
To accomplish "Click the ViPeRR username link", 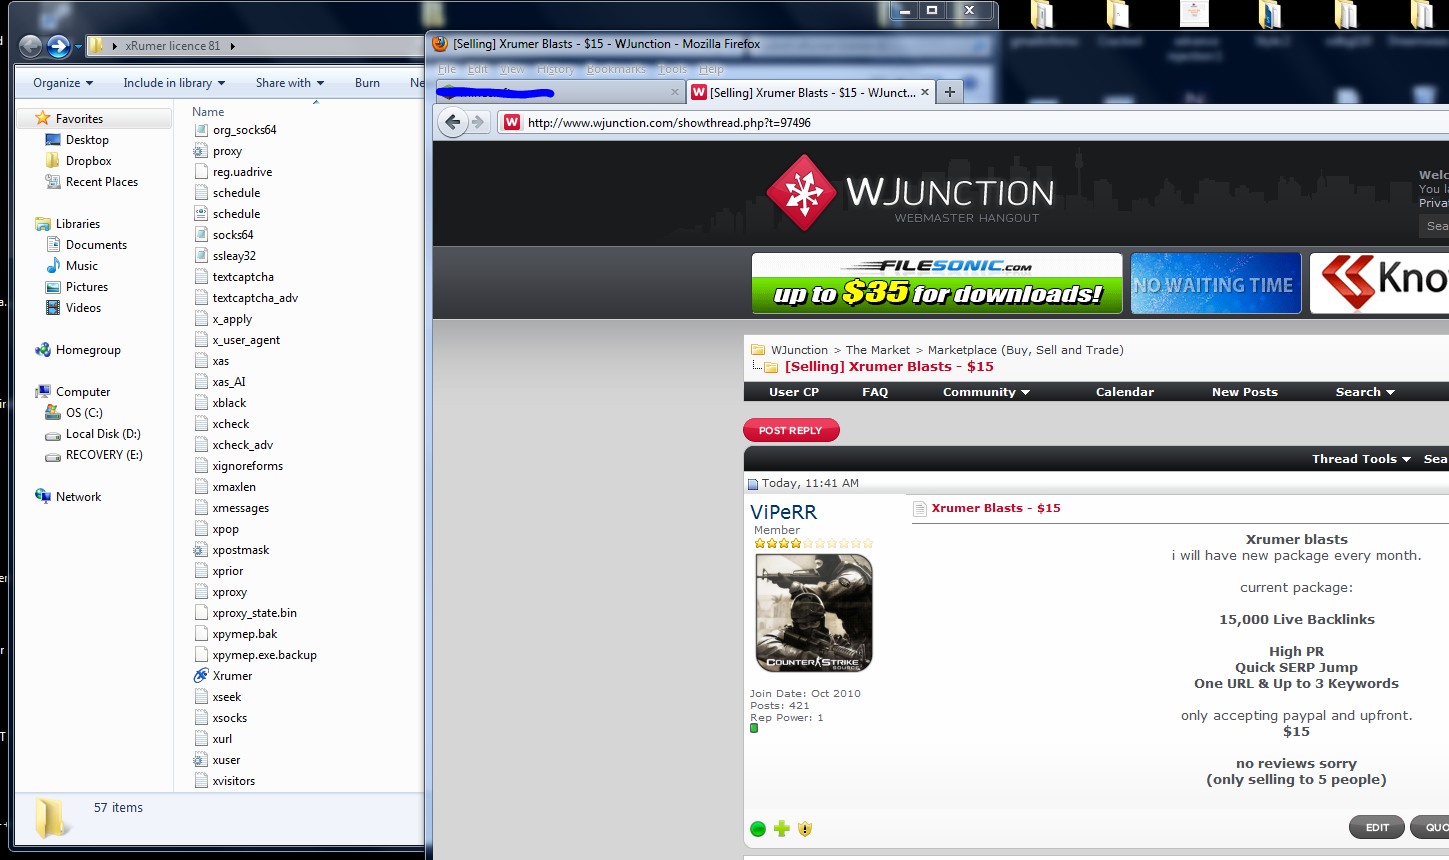I will point(783,512).
